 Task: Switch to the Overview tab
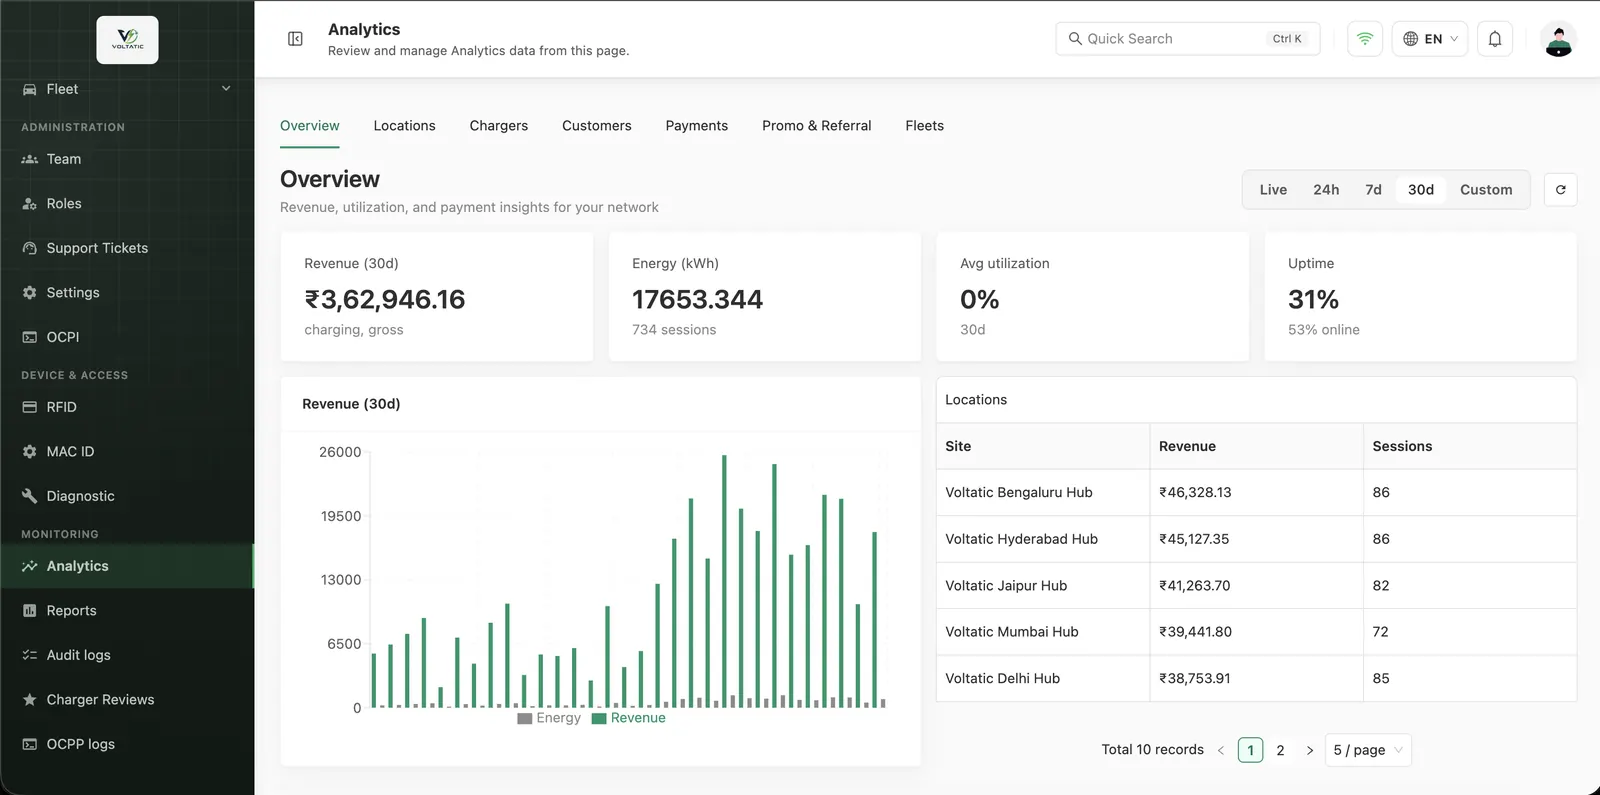click(310, 126)
